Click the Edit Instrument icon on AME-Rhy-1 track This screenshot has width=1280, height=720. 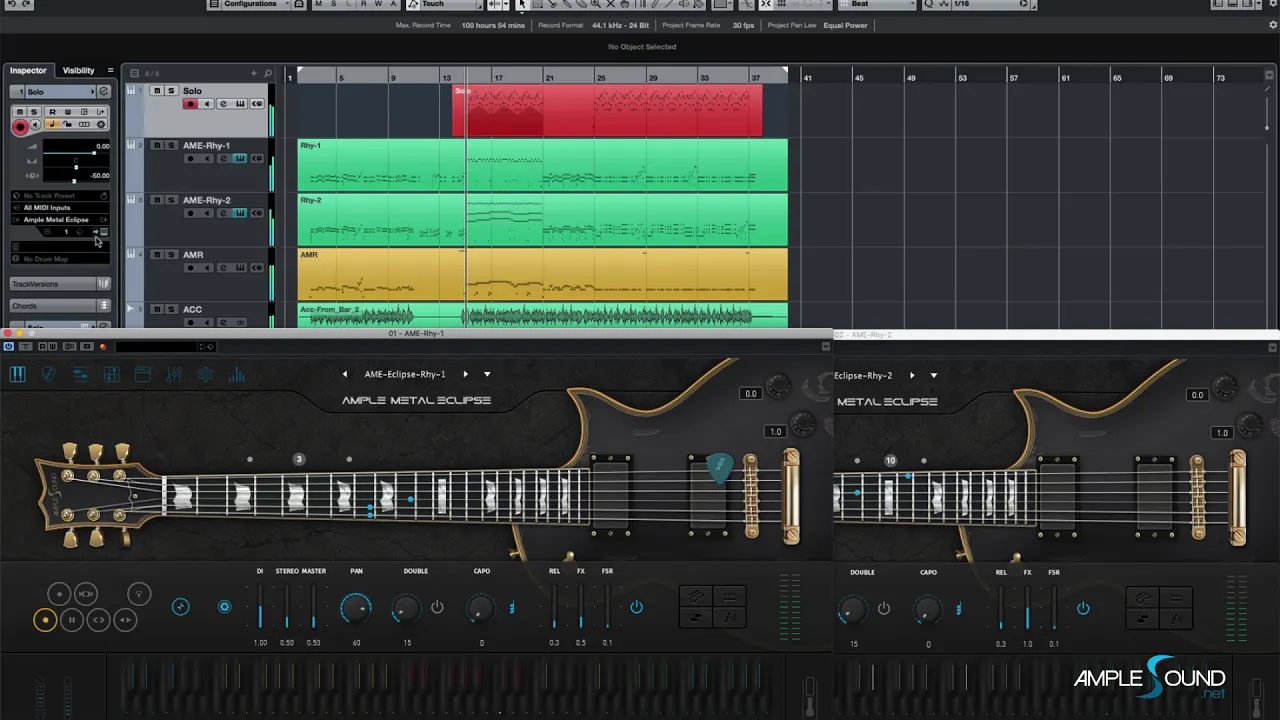(x=240, y=158)
